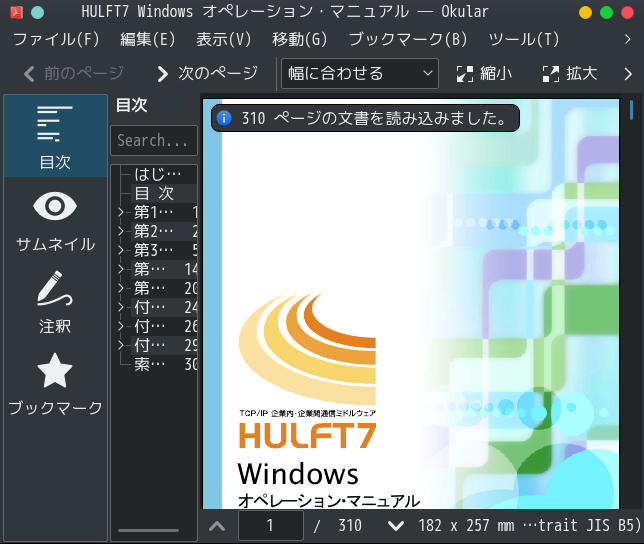Expand the 付… appendix at page 26
The height and width of the screenshot is (544, 644).
tap(121, 326)
